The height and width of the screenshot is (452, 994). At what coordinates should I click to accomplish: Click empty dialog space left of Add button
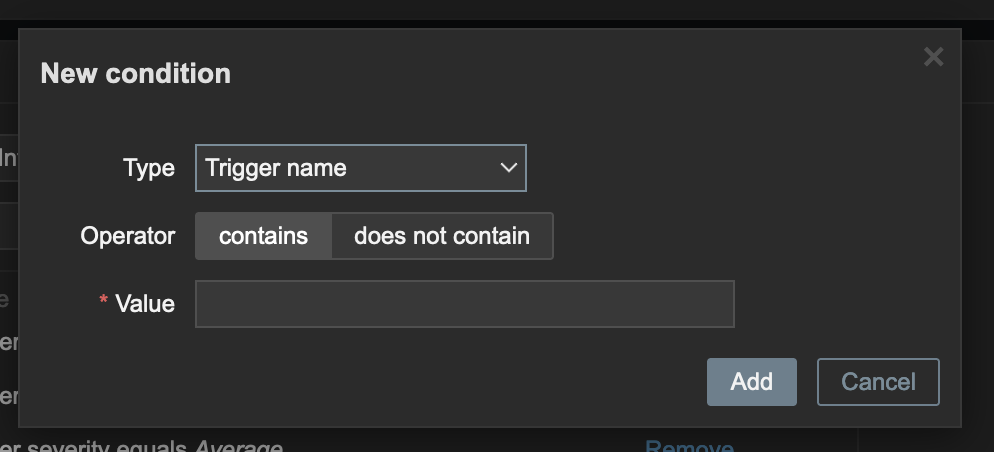400,382
